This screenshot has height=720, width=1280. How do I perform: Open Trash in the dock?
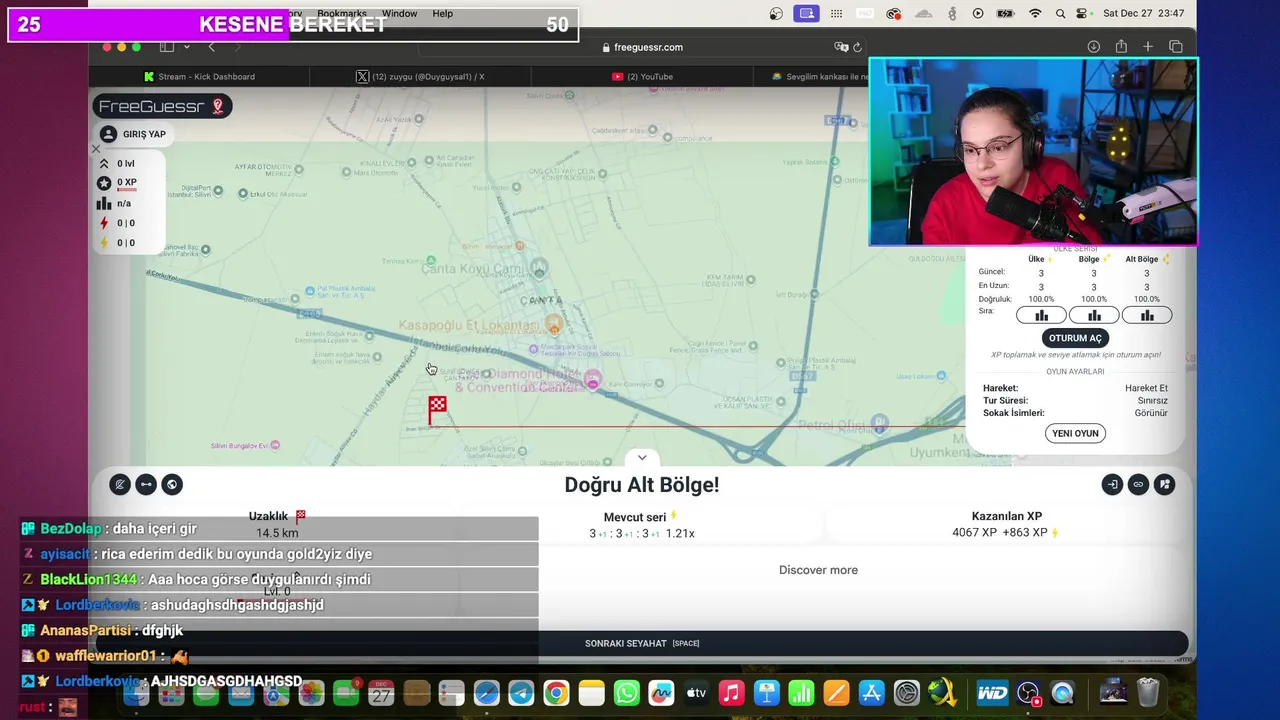pos(1148,692)
